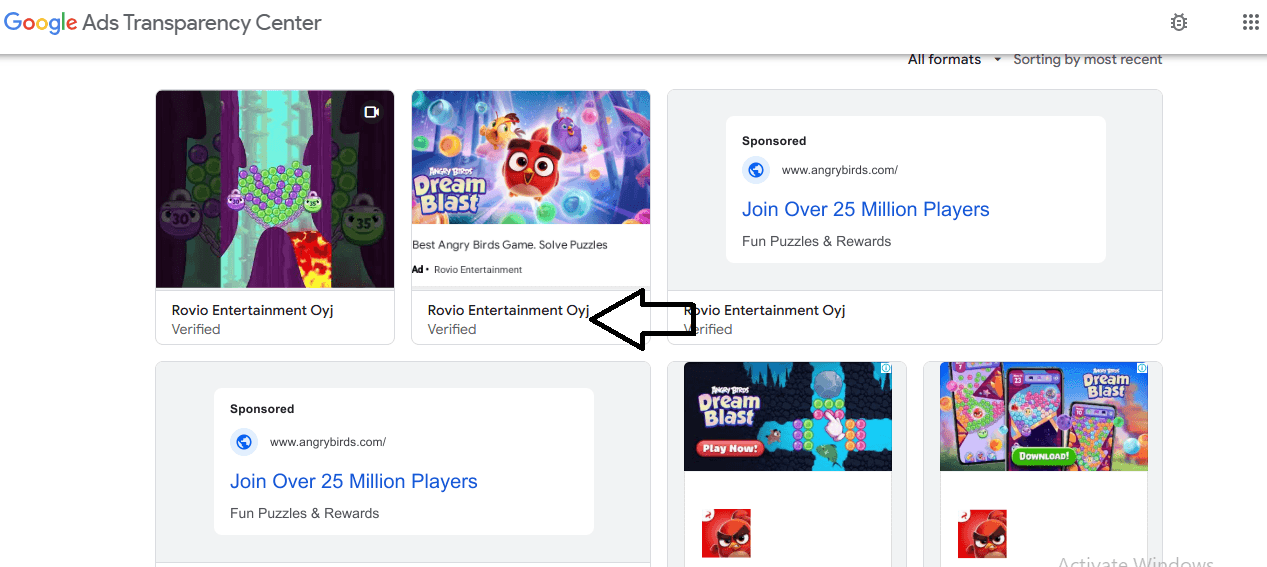Open the Dream Blast phones Download banner ad
1267x567 pixels.
(x=1044, y=416)
